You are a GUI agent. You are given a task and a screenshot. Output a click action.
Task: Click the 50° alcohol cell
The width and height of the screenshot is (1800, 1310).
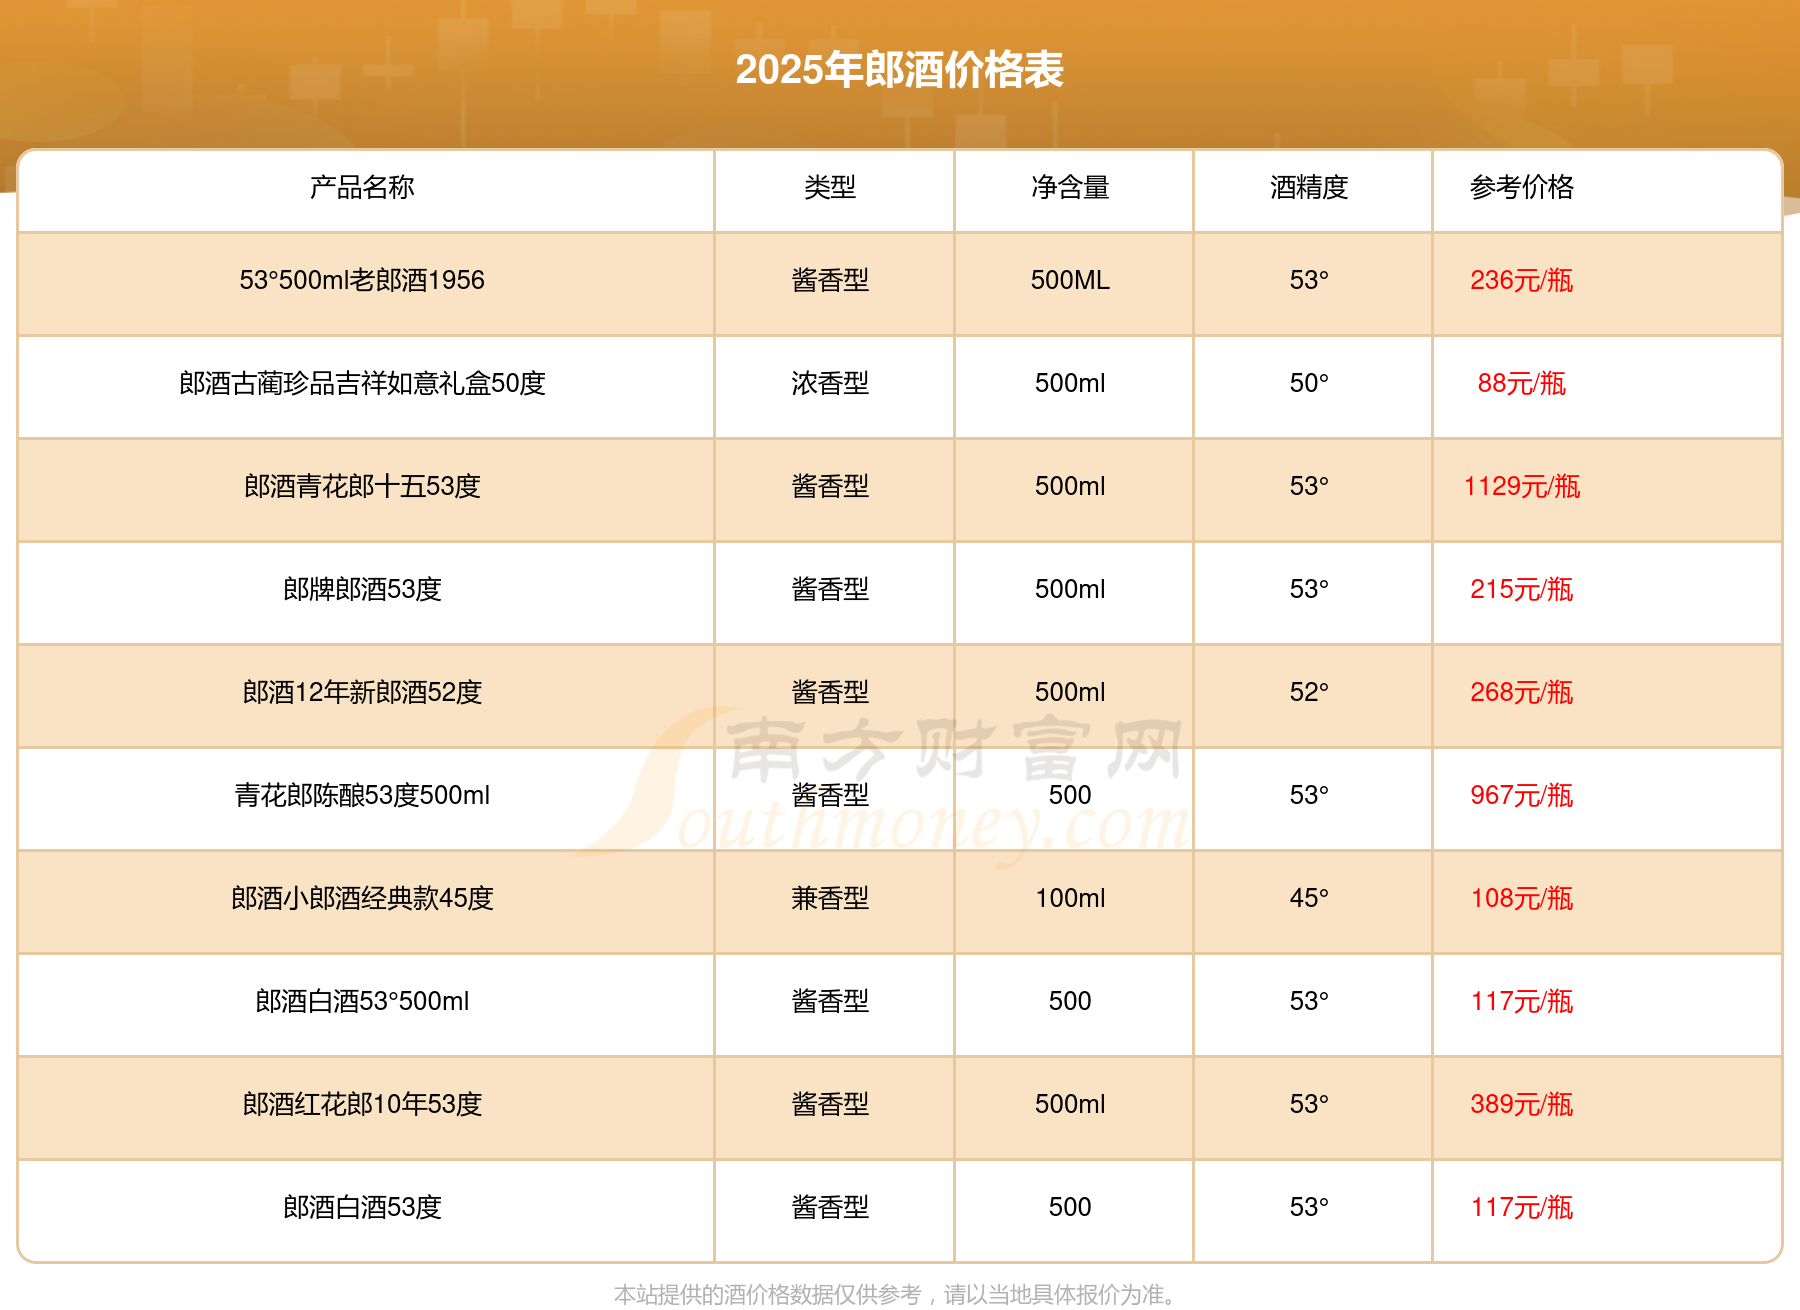click(1309, 383)
